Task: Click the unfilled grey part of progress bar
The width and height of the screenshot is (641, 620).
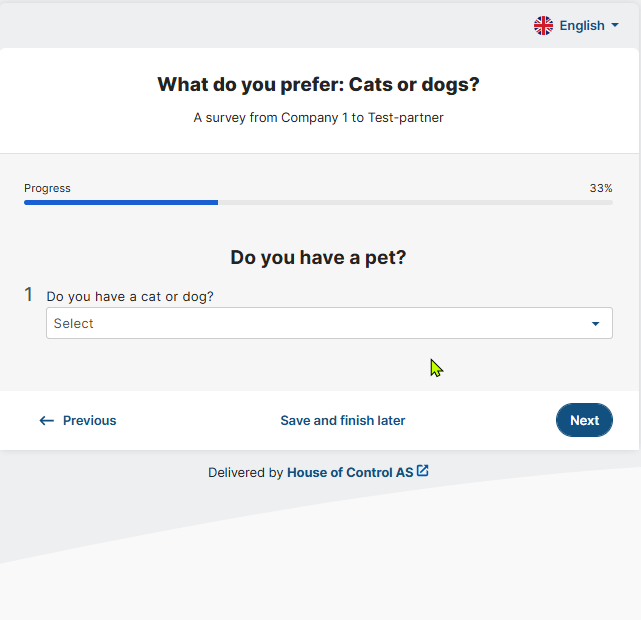Action: [415, 202]
